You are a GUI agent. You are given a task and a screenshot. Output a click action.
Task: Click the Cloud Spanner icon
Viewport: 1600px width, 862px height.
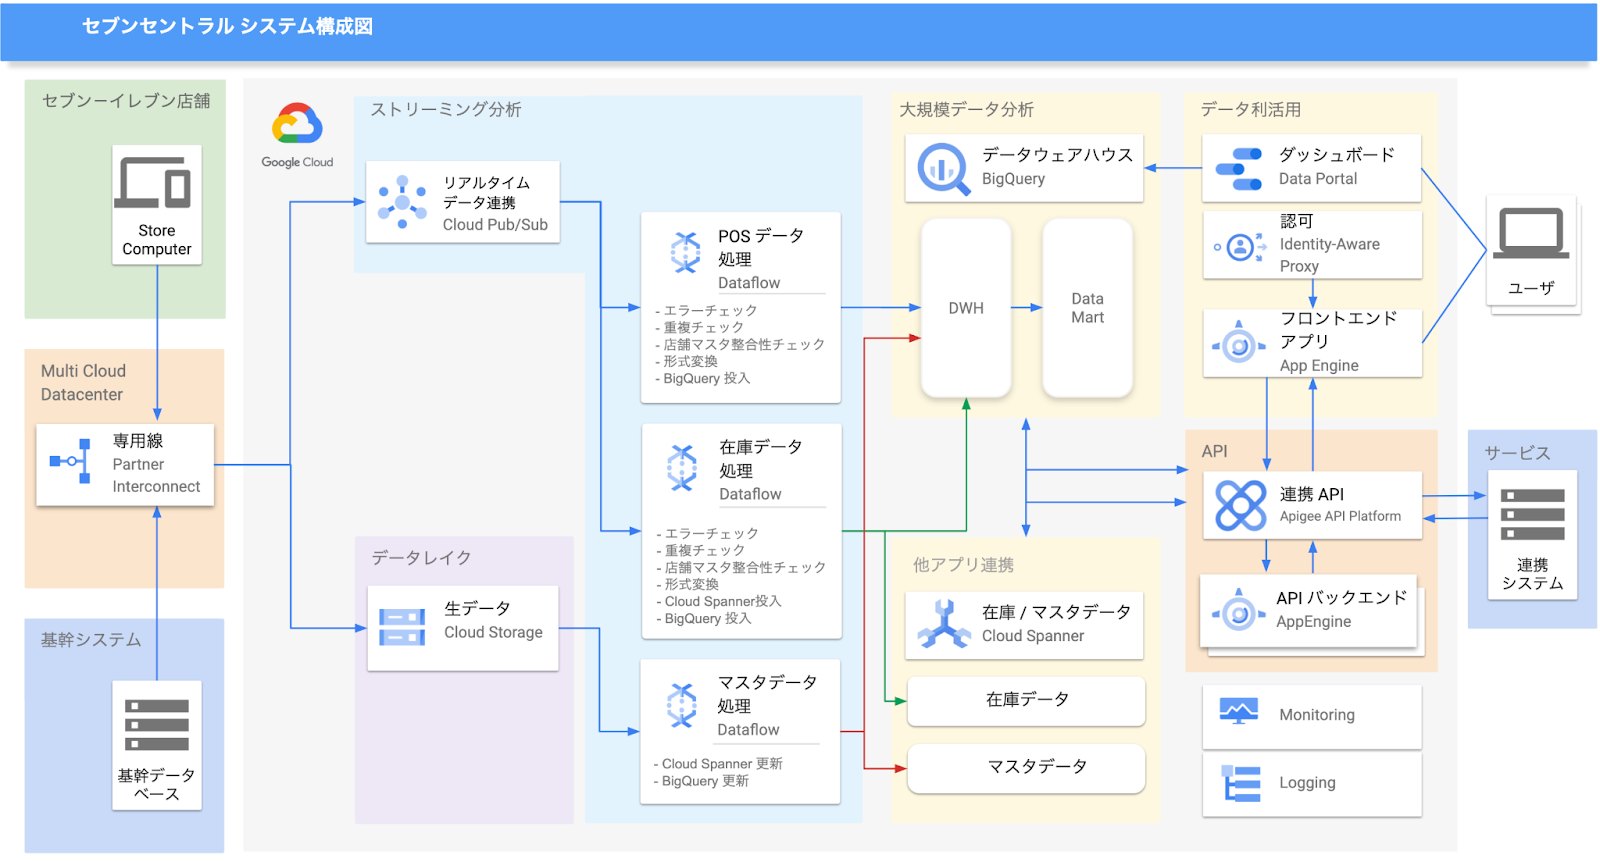coord(944,624)
